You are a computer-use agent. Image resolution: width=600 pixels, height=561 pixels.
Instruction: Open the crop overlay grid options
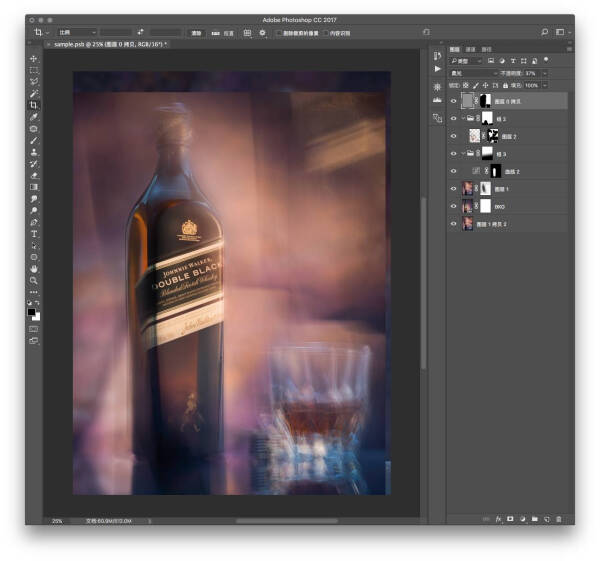coord(247,33)
